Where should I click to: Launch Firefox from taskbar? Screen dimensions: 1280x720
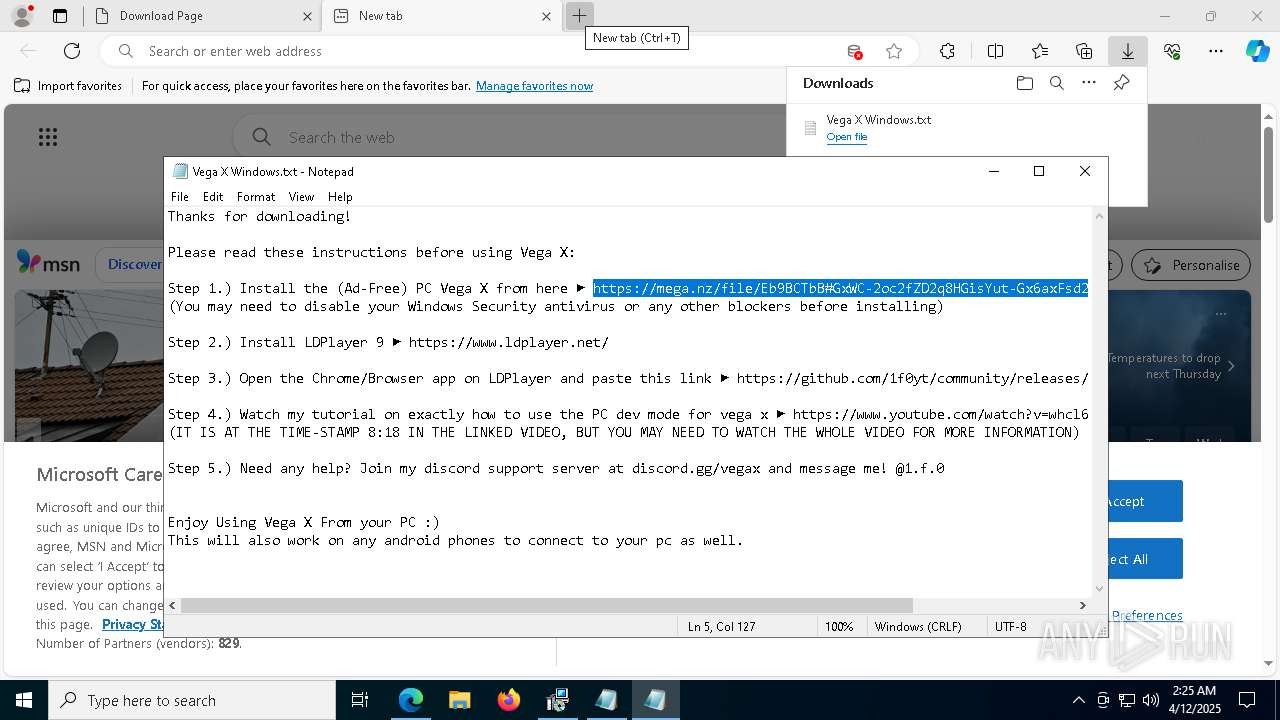[508, 700]
